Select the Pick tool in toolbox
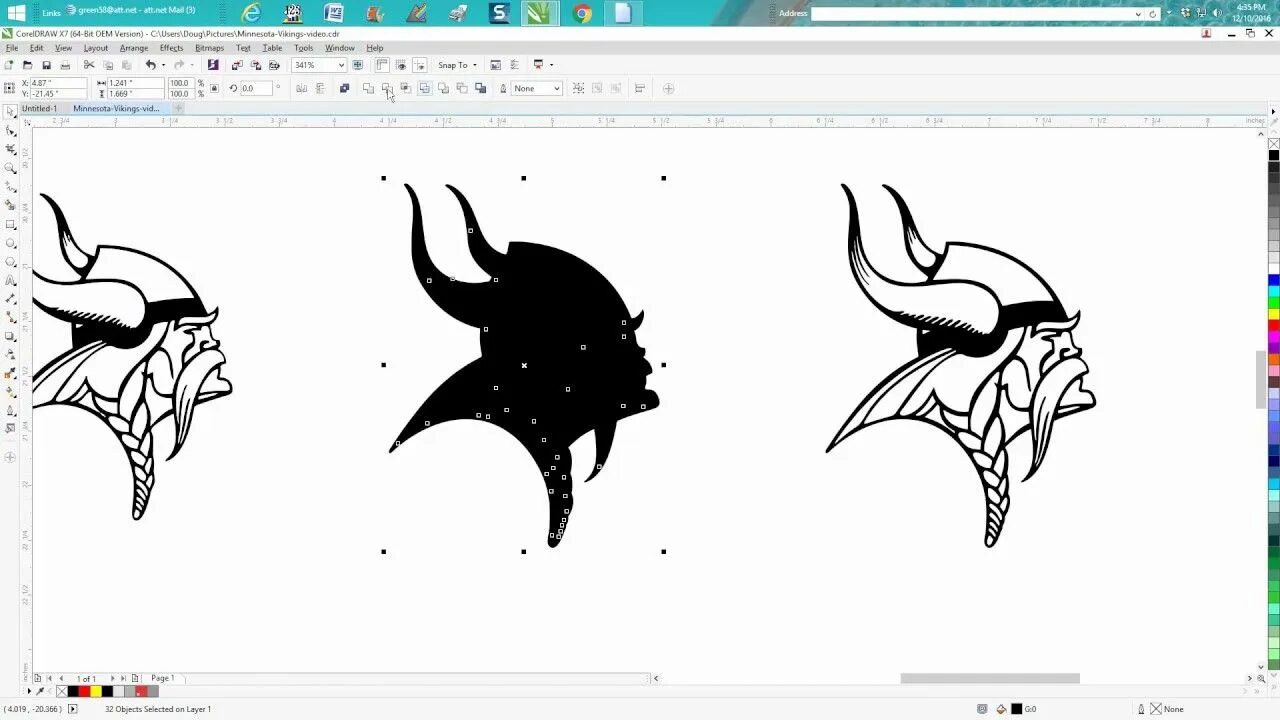Viewport: 1280px width, 720px height. coord(11,112)
